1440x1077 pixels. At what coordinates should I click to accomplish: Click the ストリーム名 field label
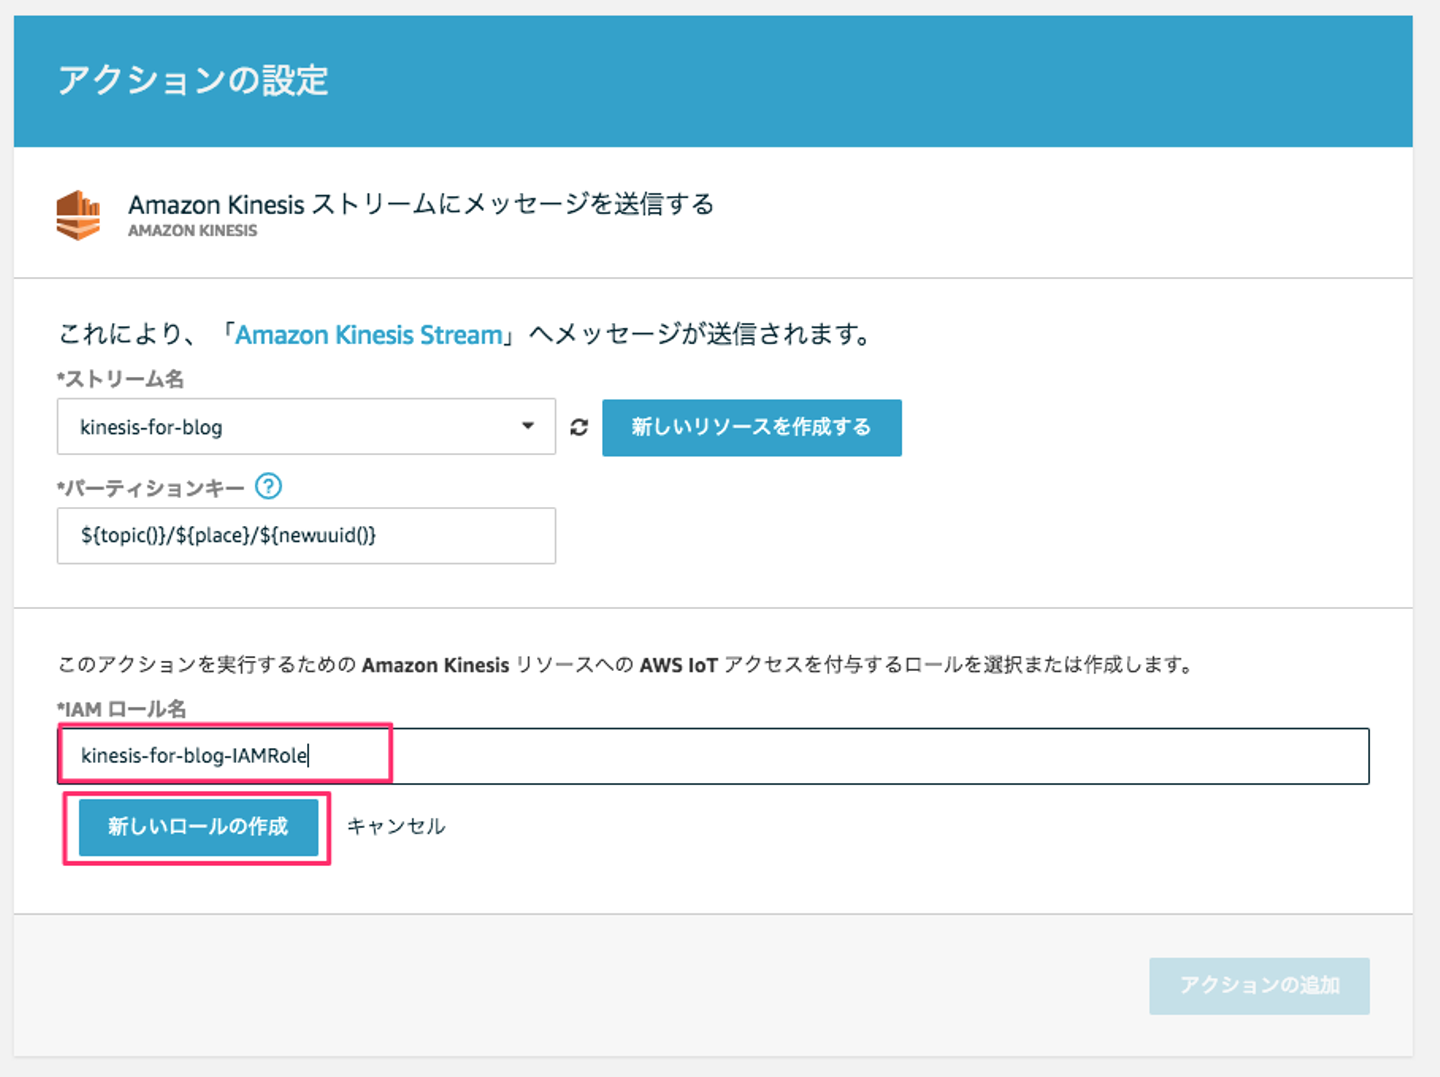click(x=121, y=379)
